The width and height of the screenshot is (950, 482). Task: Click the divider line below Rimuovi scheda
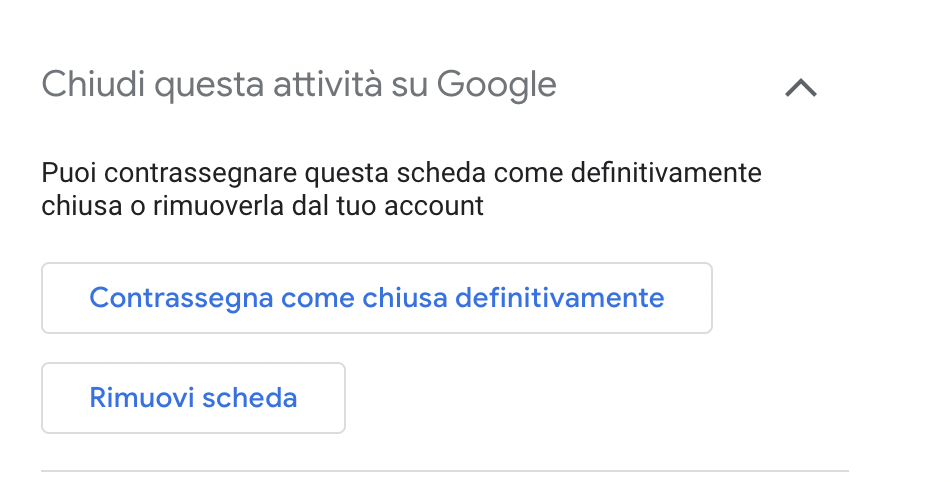(445, 470)
